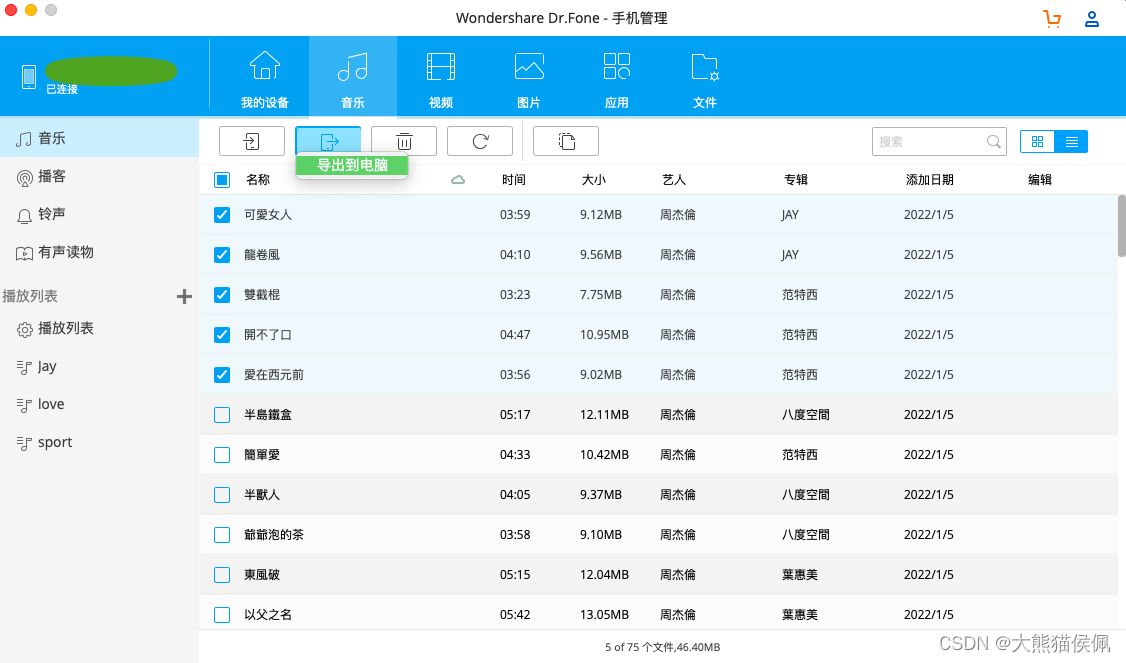This screenshot has height=663, width=1126.
Task: Switch to the 图片 tab
Action: (x=529, y=78)
